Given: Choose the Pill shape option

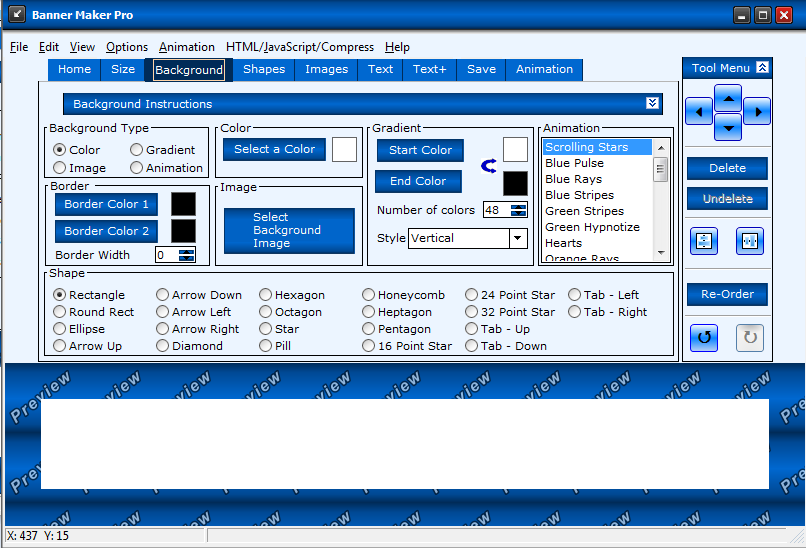Looking at the screenshot, I should (275, 346).
